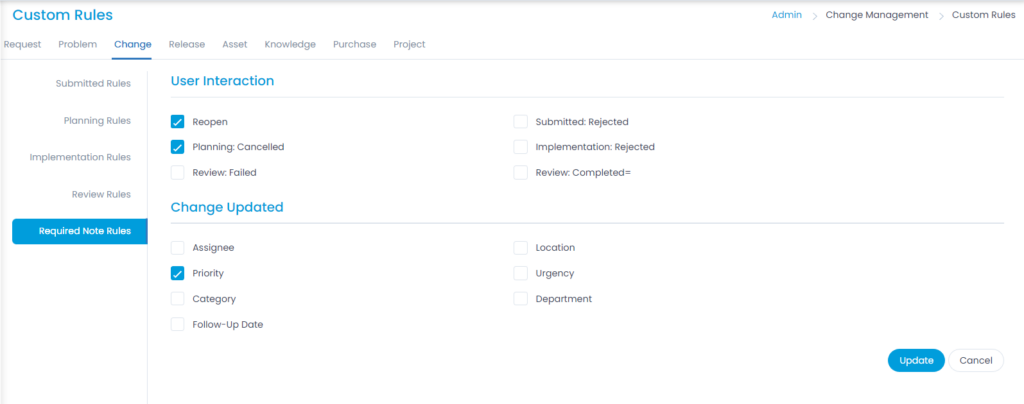Enable the Review: Completed checkbox
Image resolution: width=1024 pixels, height=404 pixels.
[x=520, y=172]
